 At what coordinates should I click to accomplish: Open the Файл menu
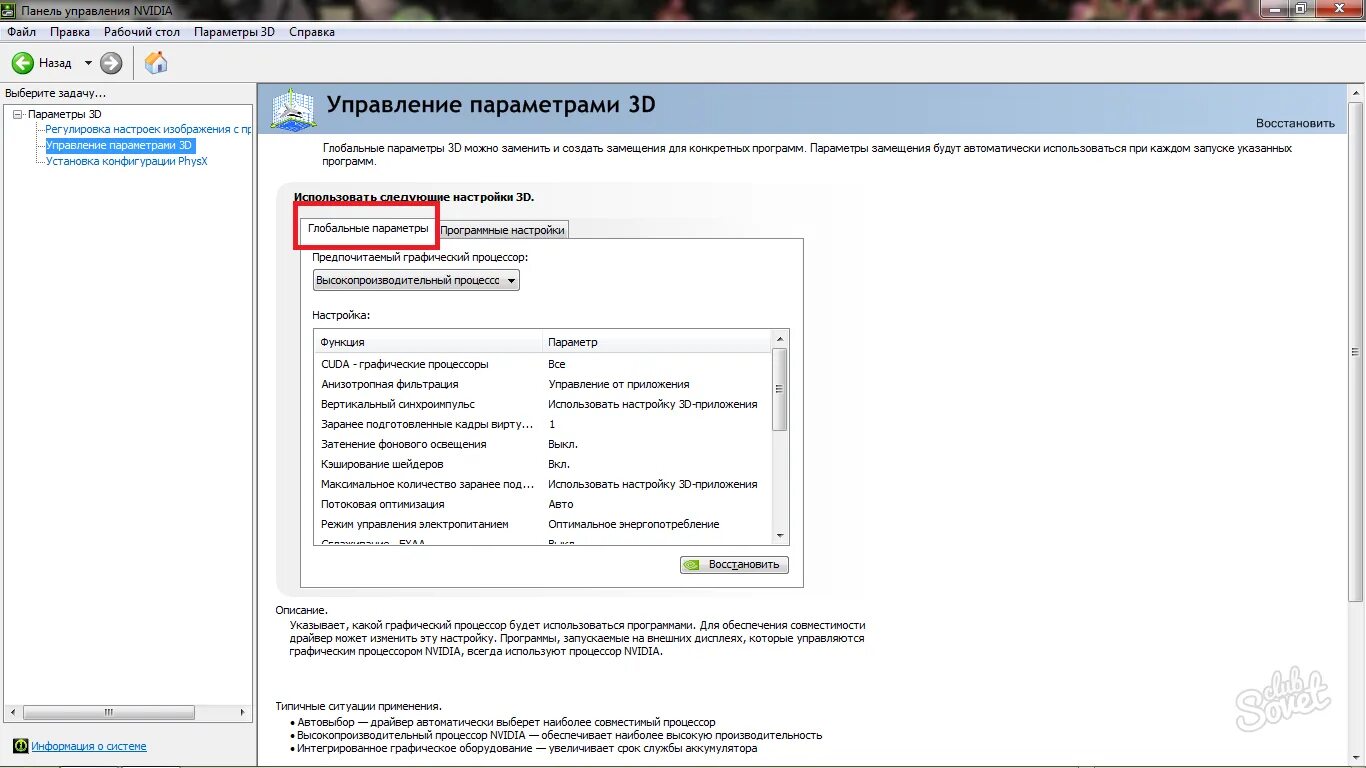[x=21, y=32]
